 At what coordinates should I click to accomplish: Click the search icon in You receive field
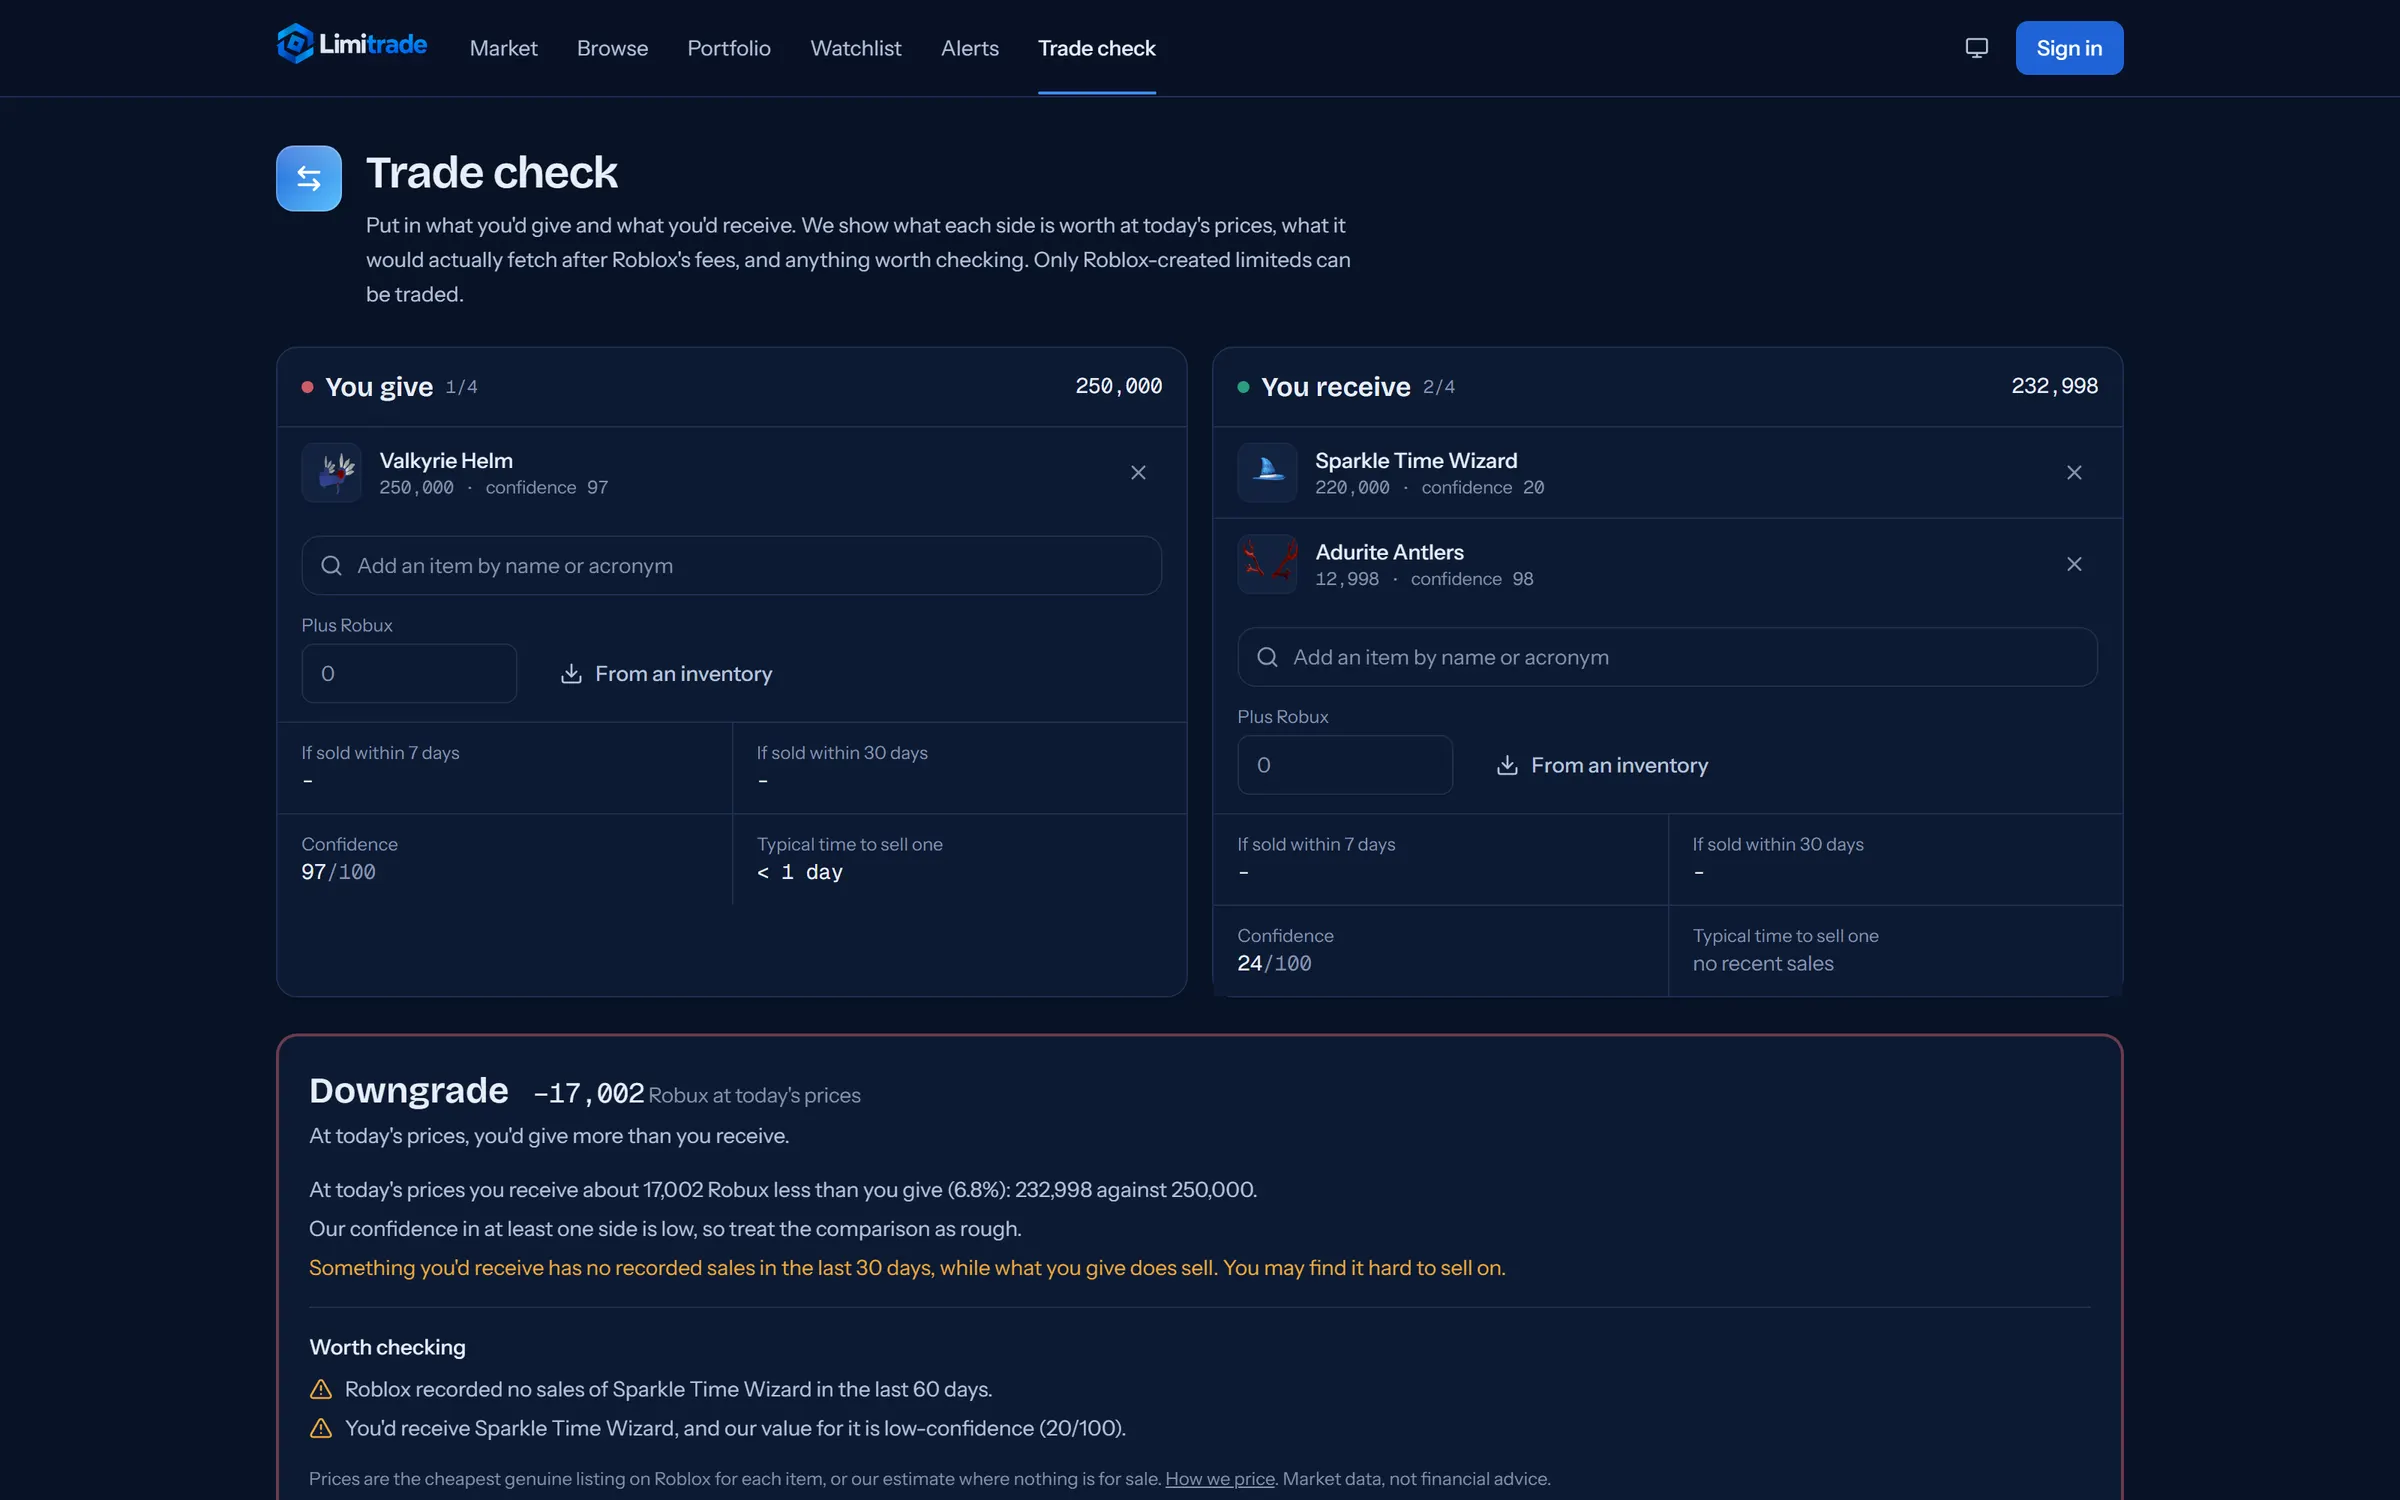pyautogui.click(x=1267, y=657)
